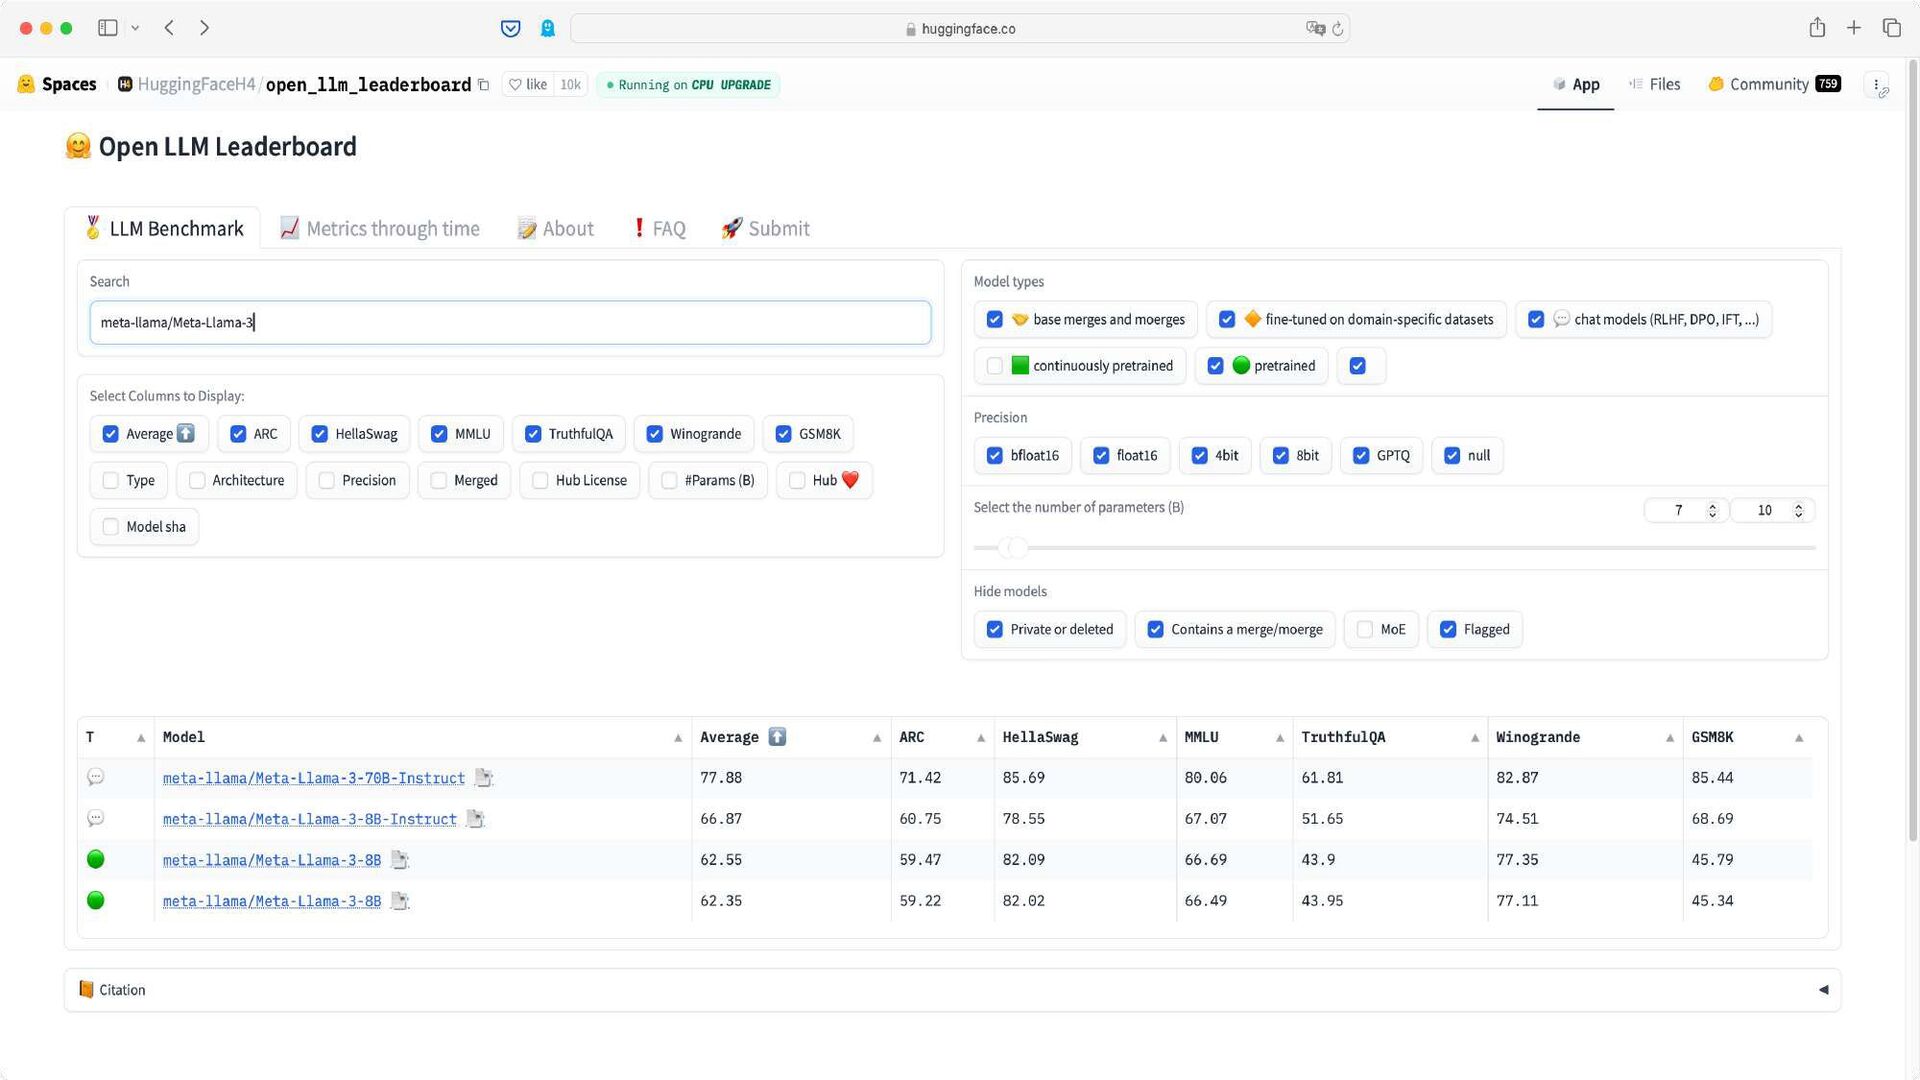Check the continuously pretrained model type
Screen dimensions: 1920x1080
tap(994, 366)
